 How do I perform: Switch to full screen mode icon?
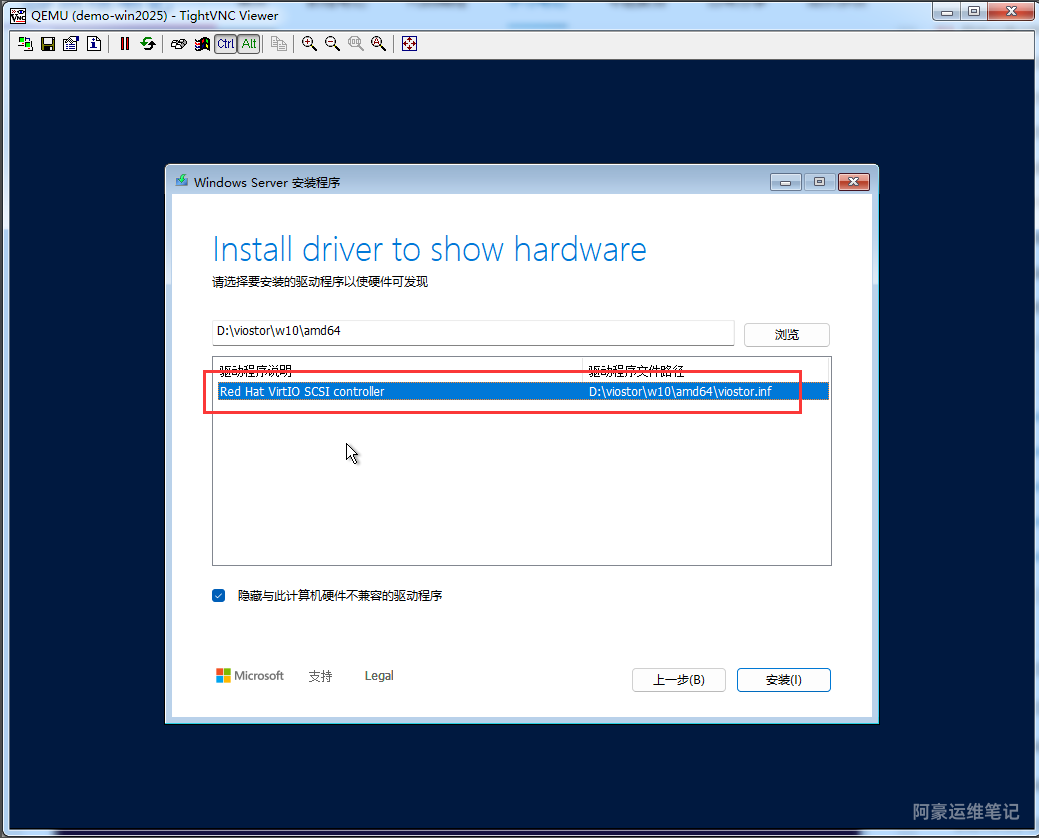pos(410,44)
